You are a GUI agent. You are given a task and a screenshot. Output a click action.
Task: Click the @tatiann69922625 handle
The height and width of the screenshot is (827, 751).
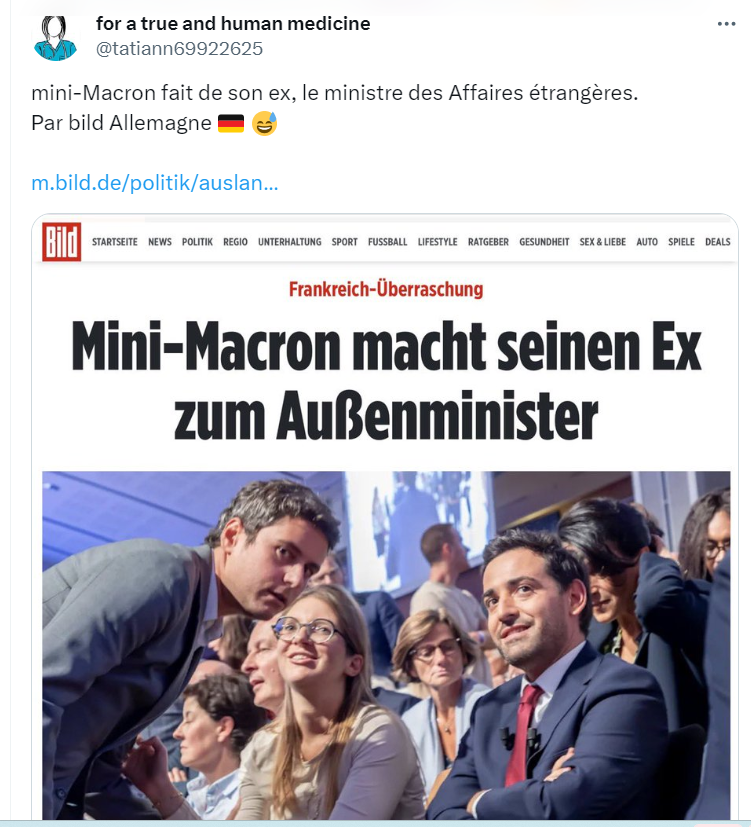tap(179, 49)
